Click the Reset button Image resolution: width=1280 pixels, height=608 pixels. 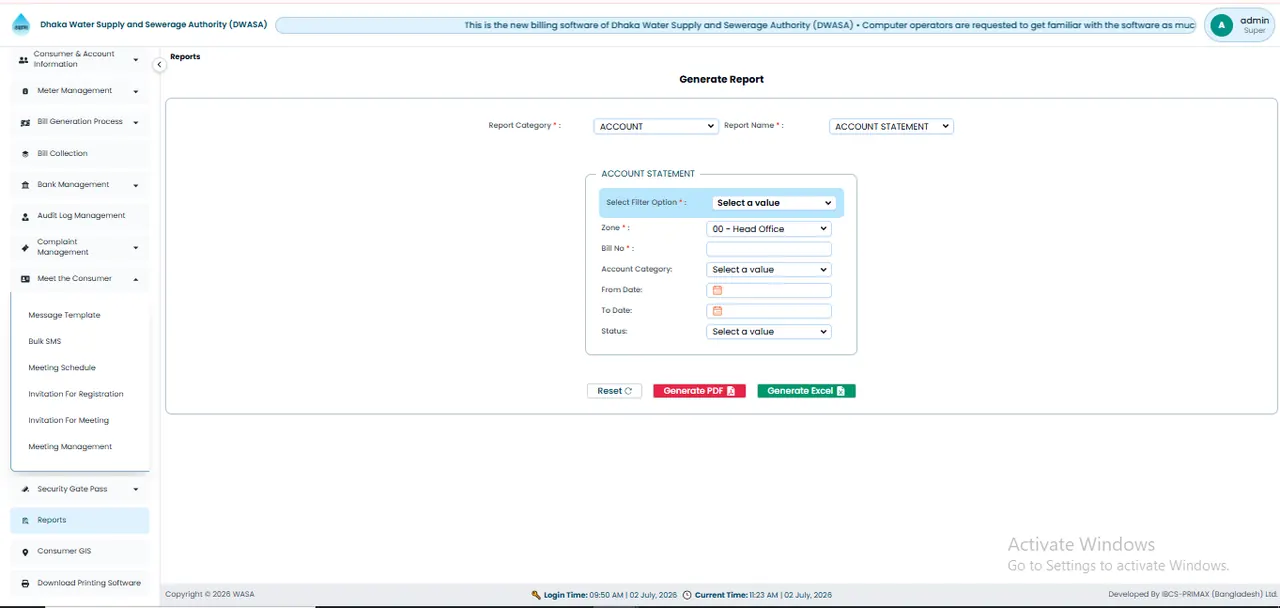(x=614, y=391)
